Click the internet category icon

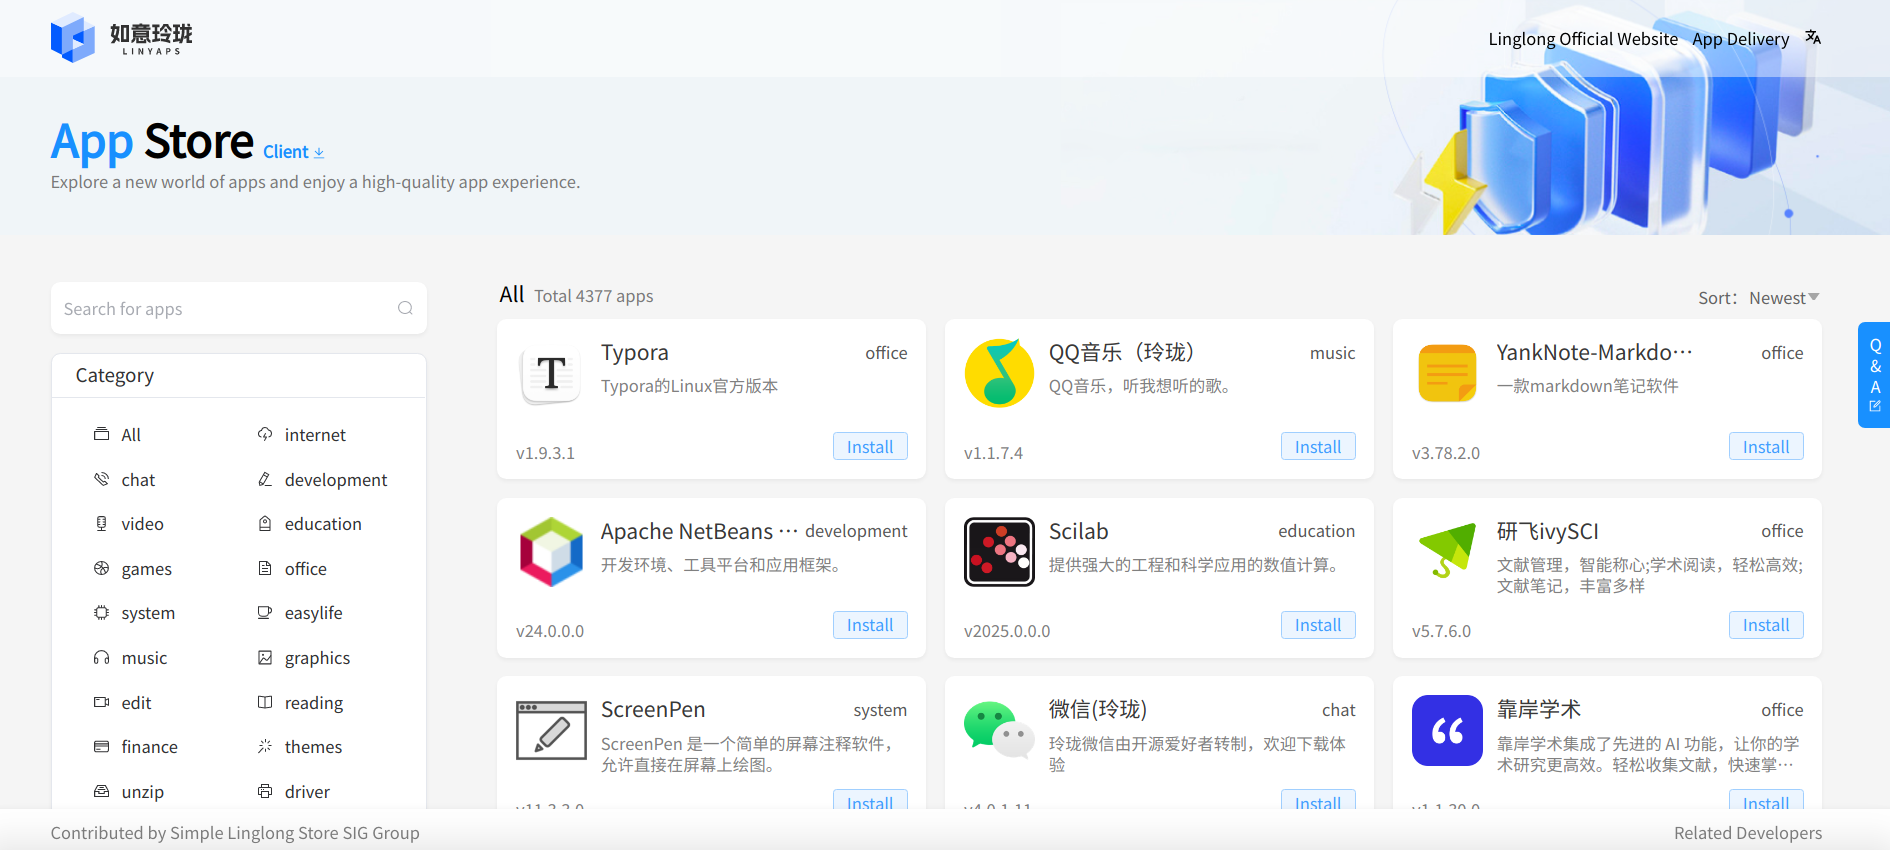265,434
